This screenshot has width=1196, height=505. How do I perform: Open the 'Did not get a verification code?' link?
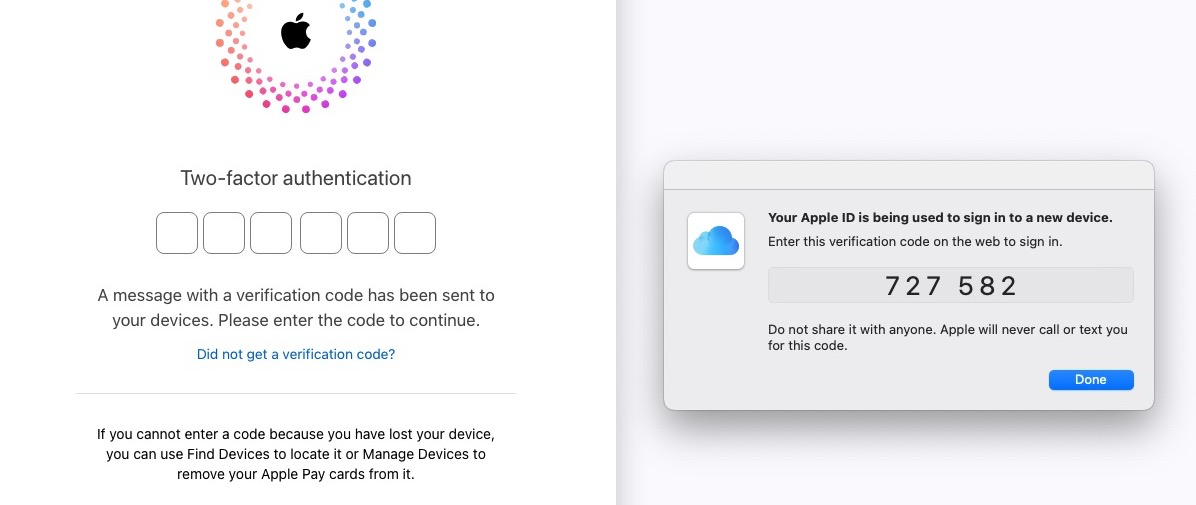tap(296, 354)
